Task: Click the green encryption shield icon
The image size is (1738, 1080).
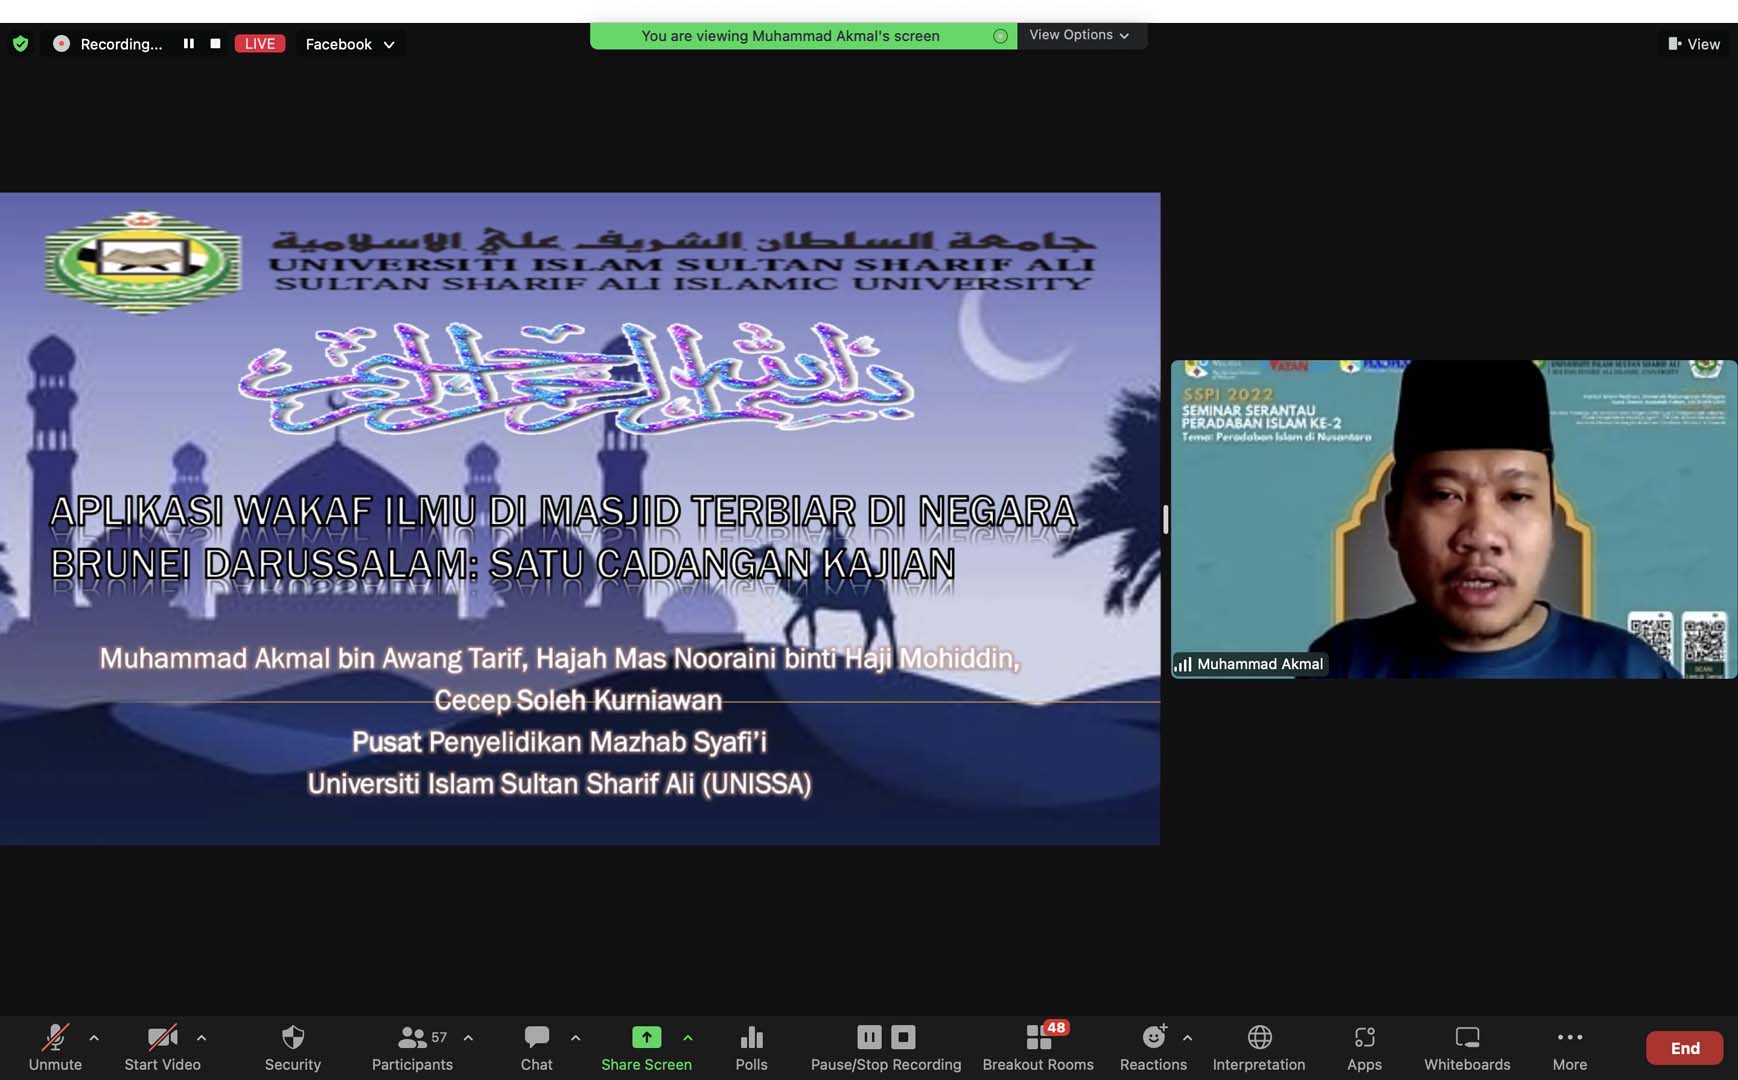Action: (x=20, y=44)
